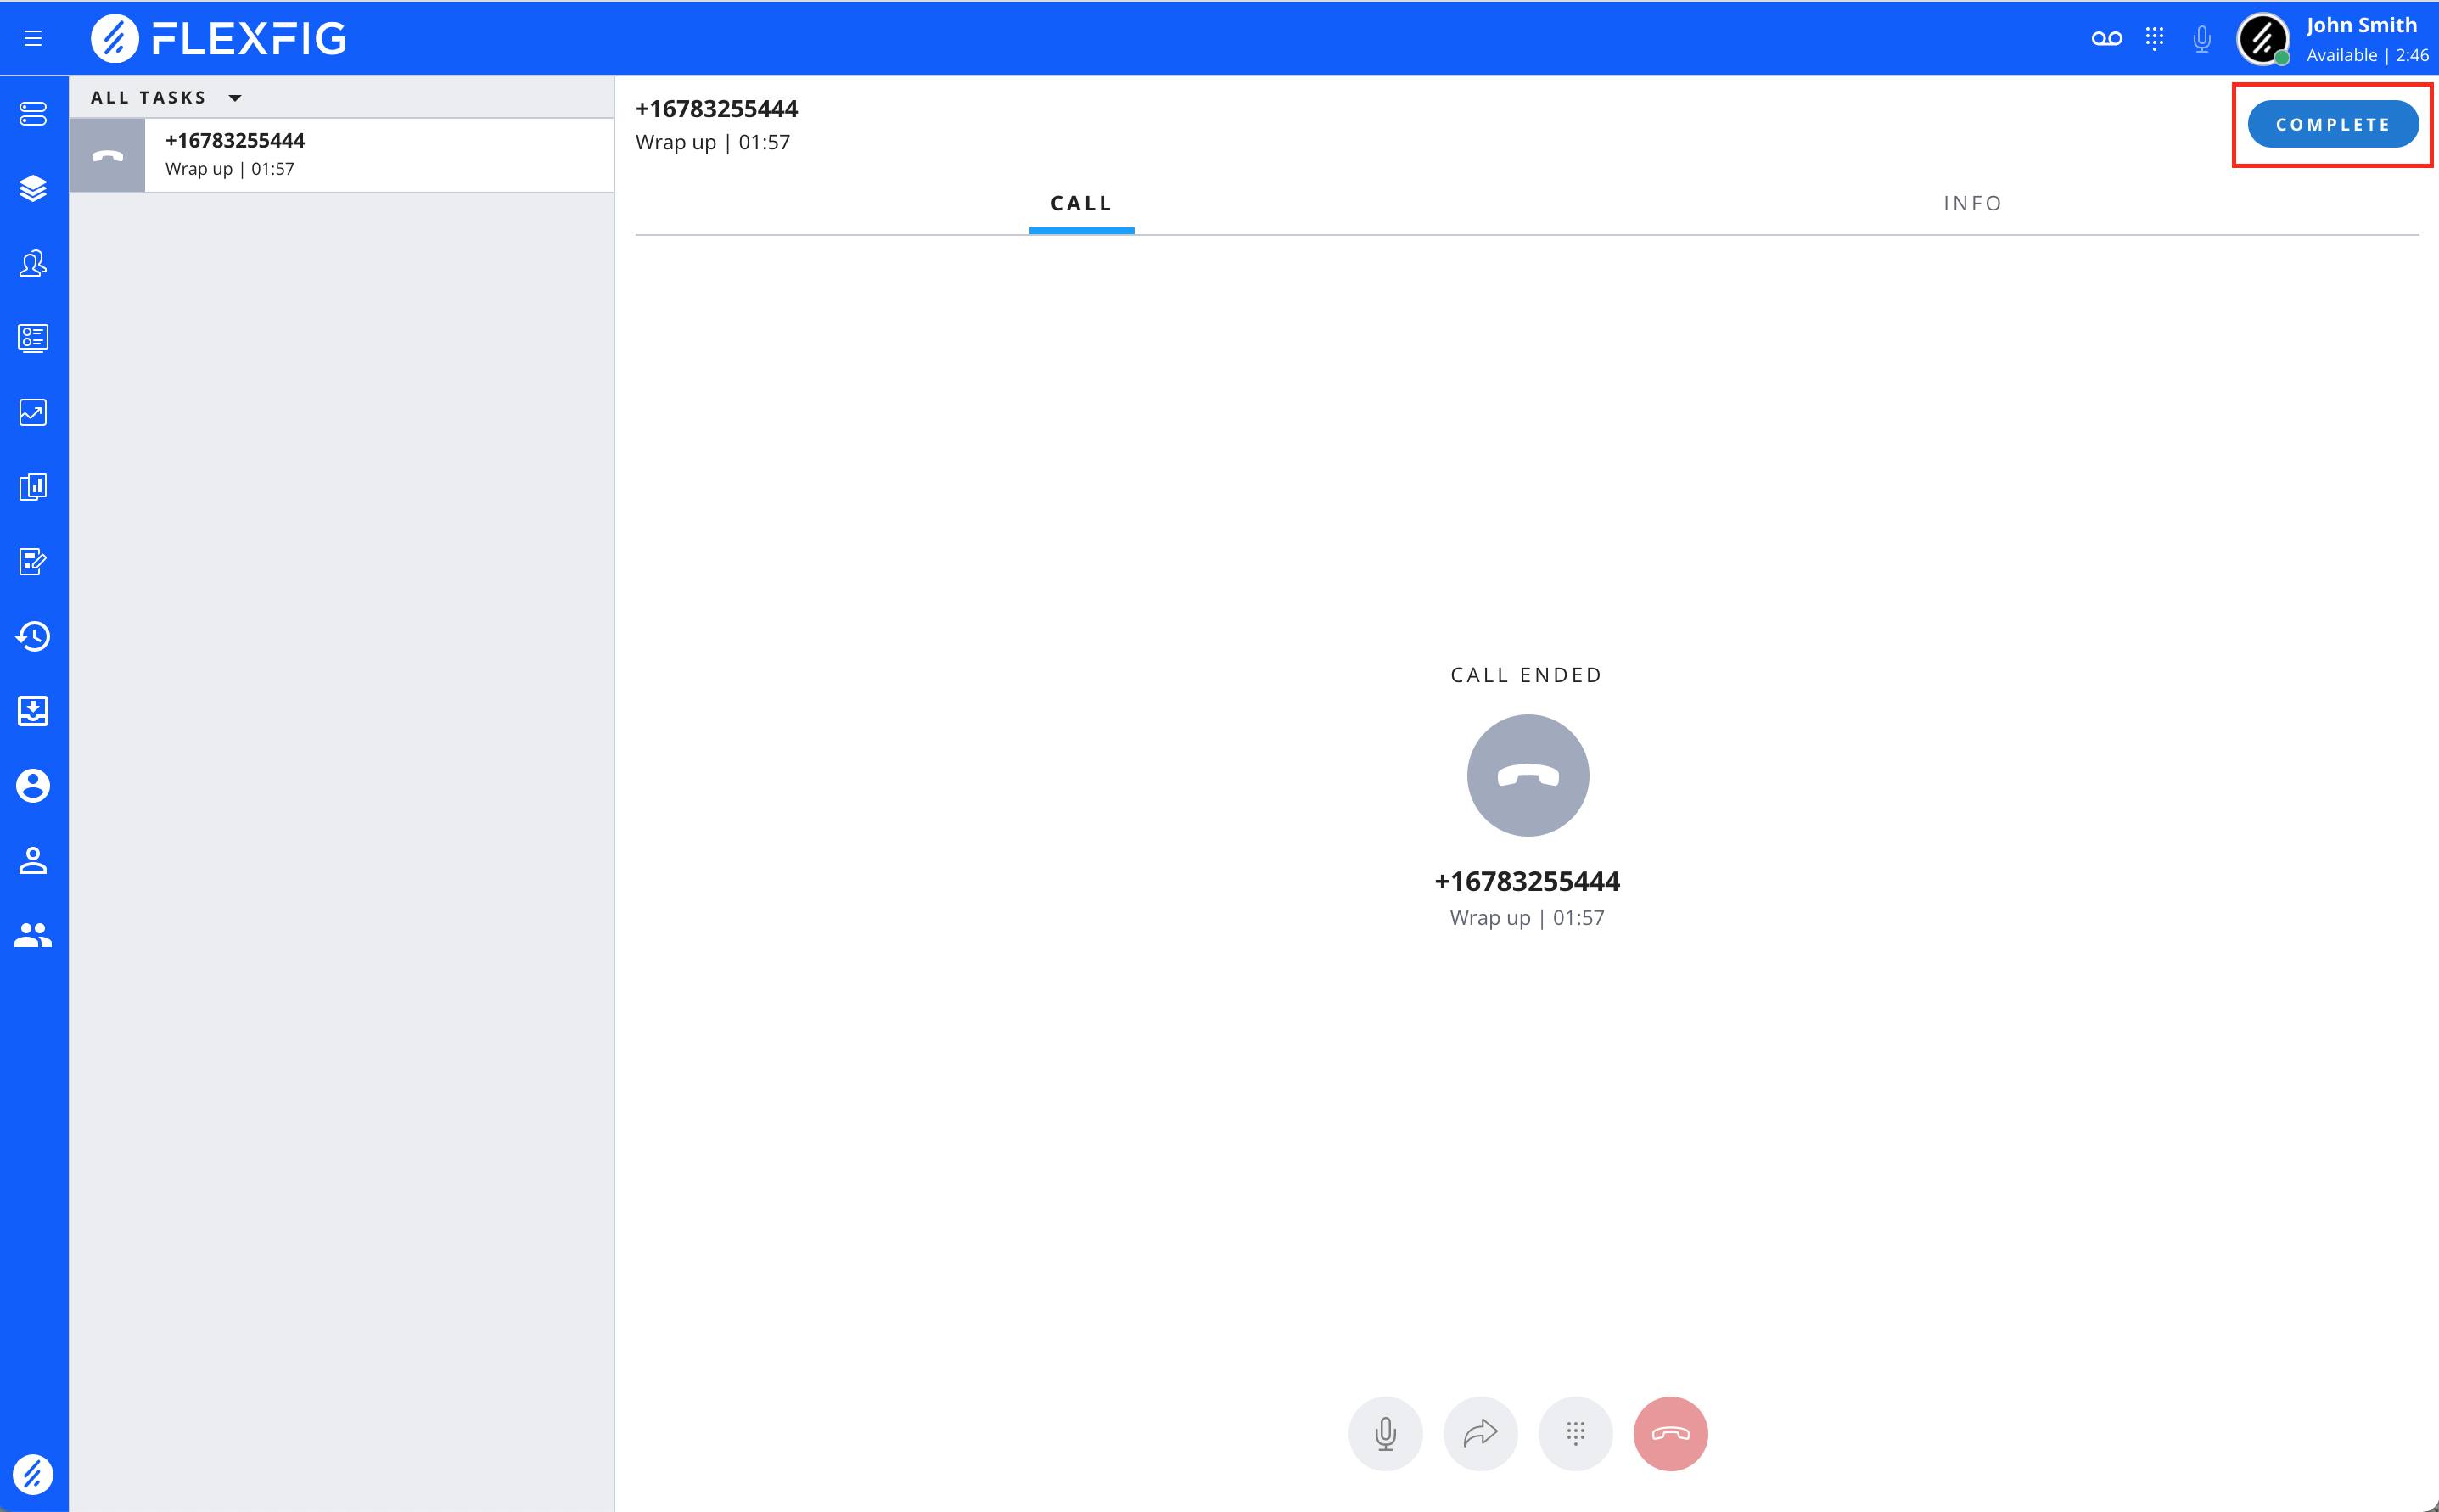Open the inbox download sidebar icon
The image size is (2439, 1512).
pos(33,711)
